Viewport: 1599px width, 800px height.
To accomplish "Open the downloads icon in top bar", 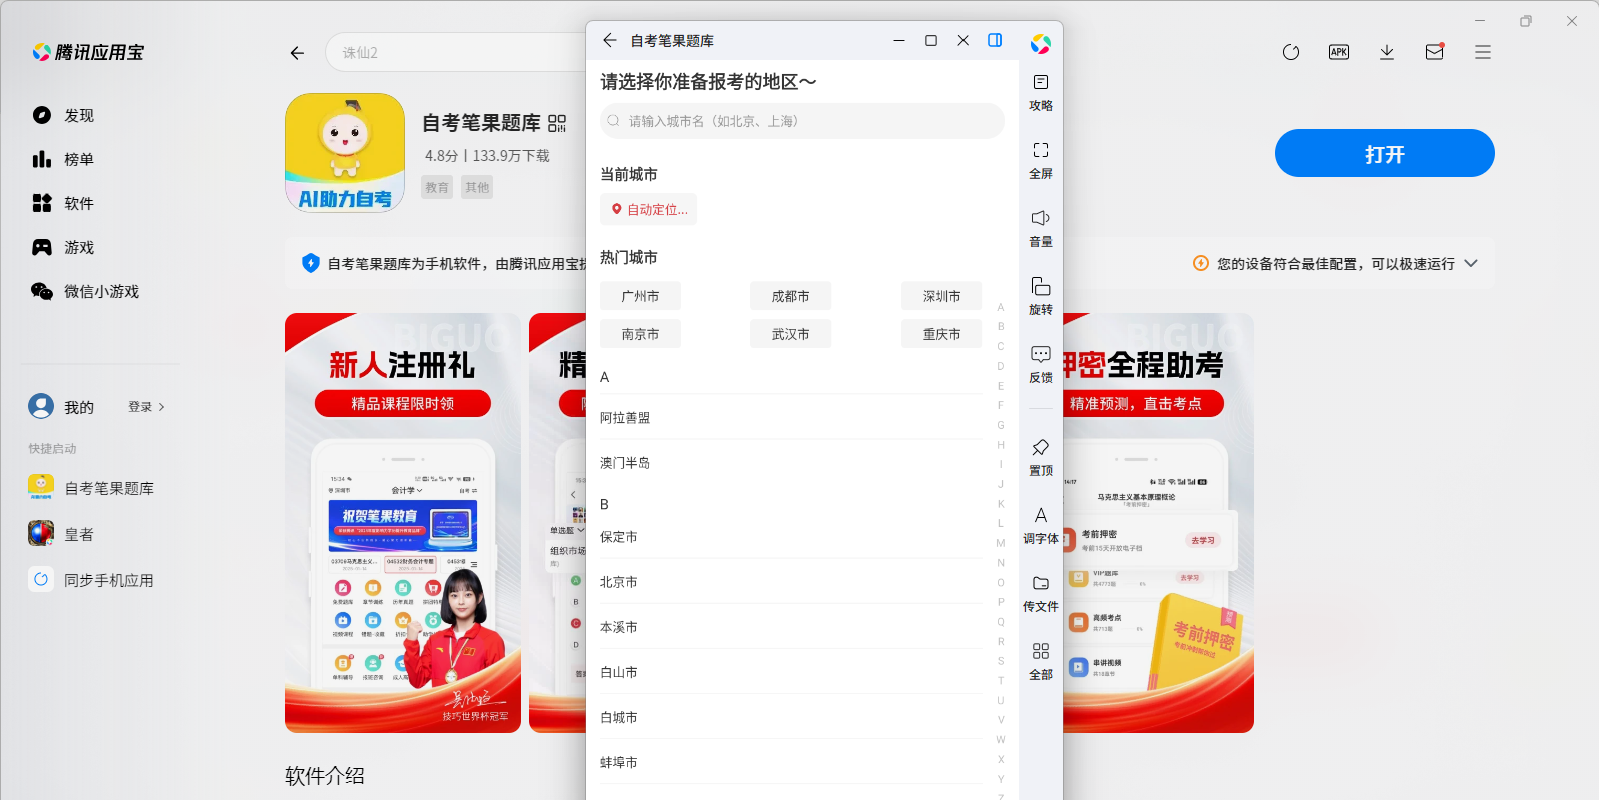I will 1386,52.
